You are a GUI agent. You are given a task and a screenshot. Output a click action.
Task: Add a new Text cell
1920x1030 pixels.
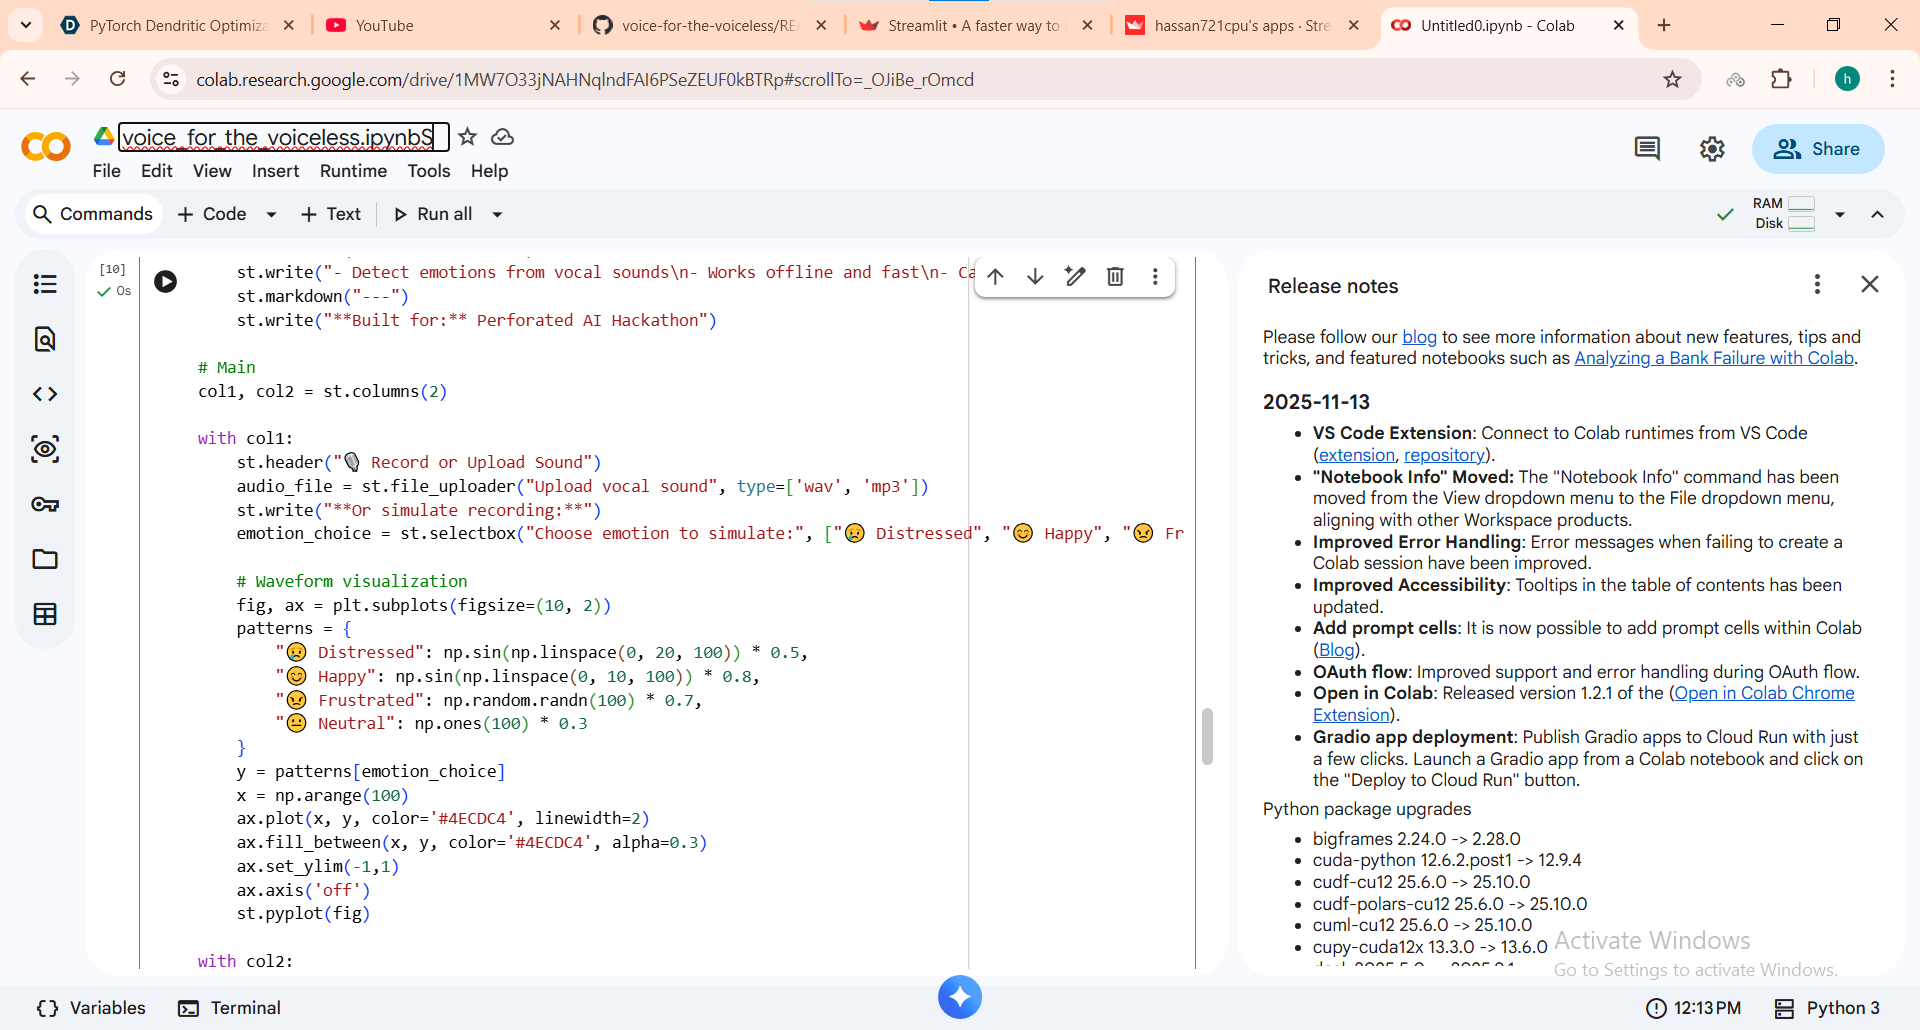(x=331, y=214)
